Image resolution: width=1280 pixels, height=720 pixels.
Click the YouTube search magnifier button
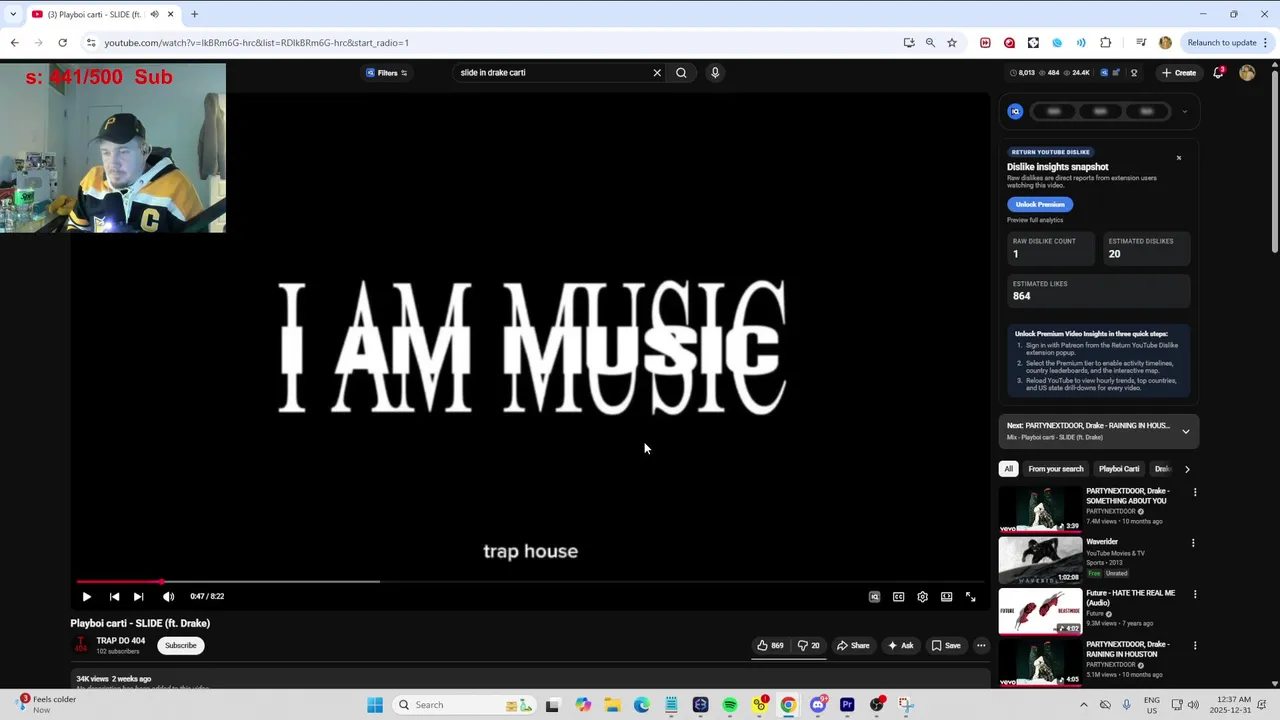point(681,73)
